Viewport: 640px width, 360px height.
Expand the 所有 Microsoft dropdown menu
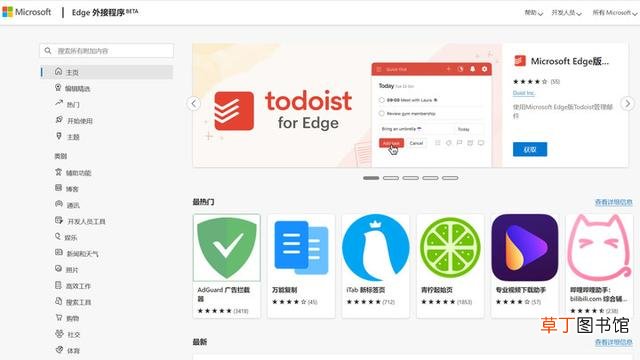coord(615,13)
